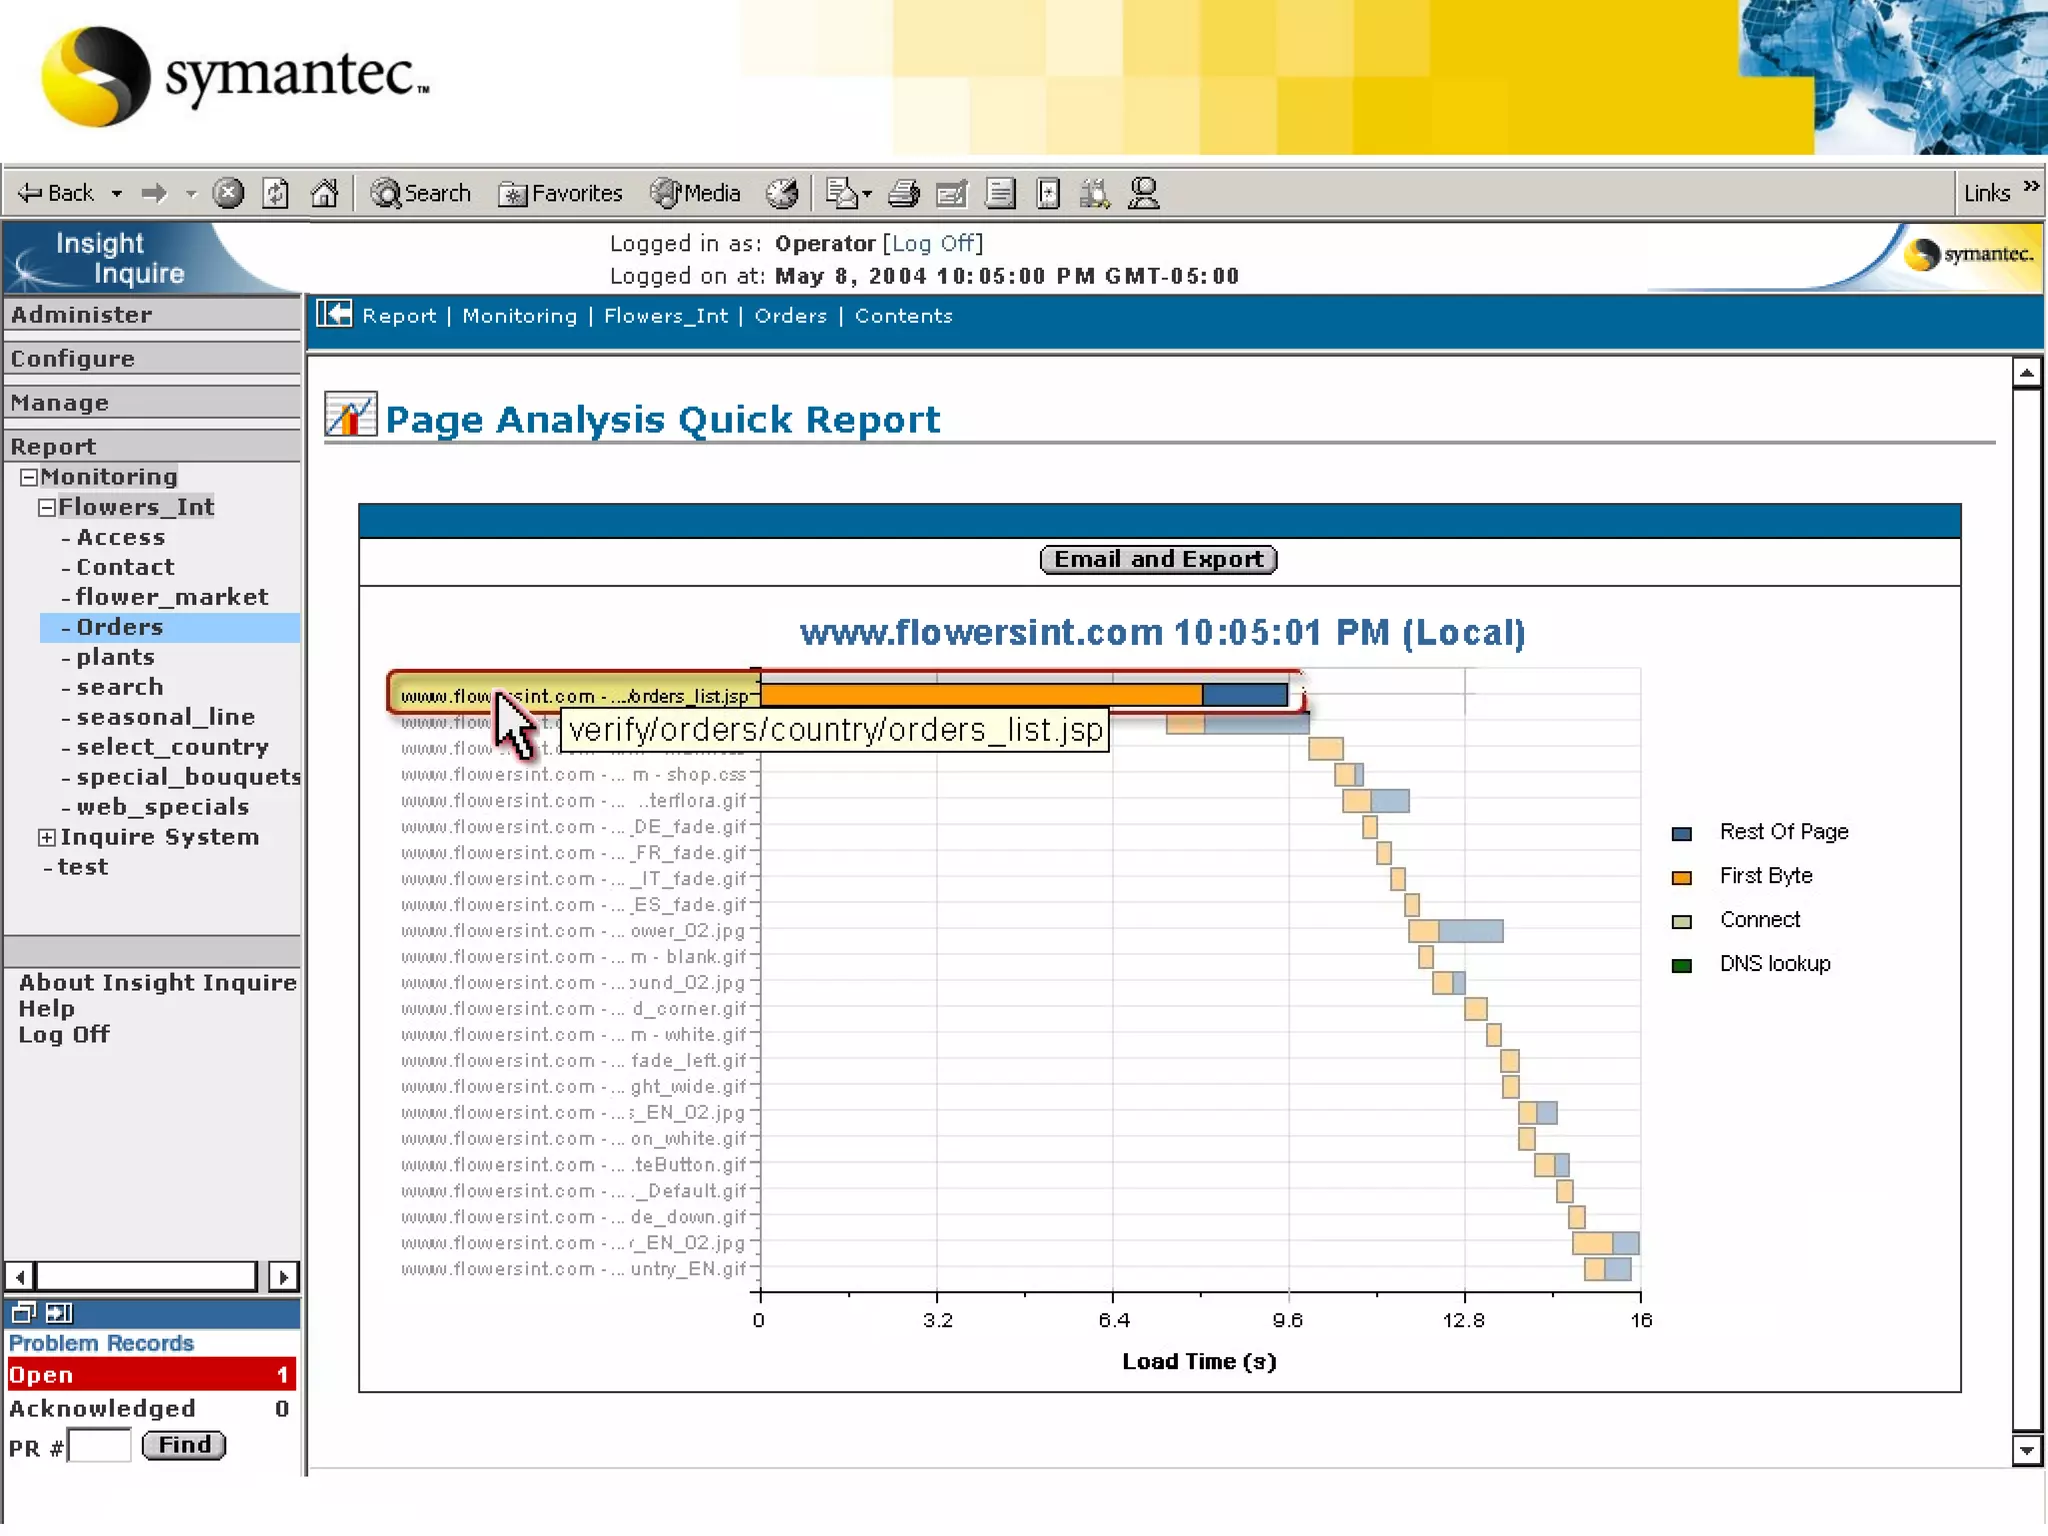Expand the Inquire System node

(47, 838)
